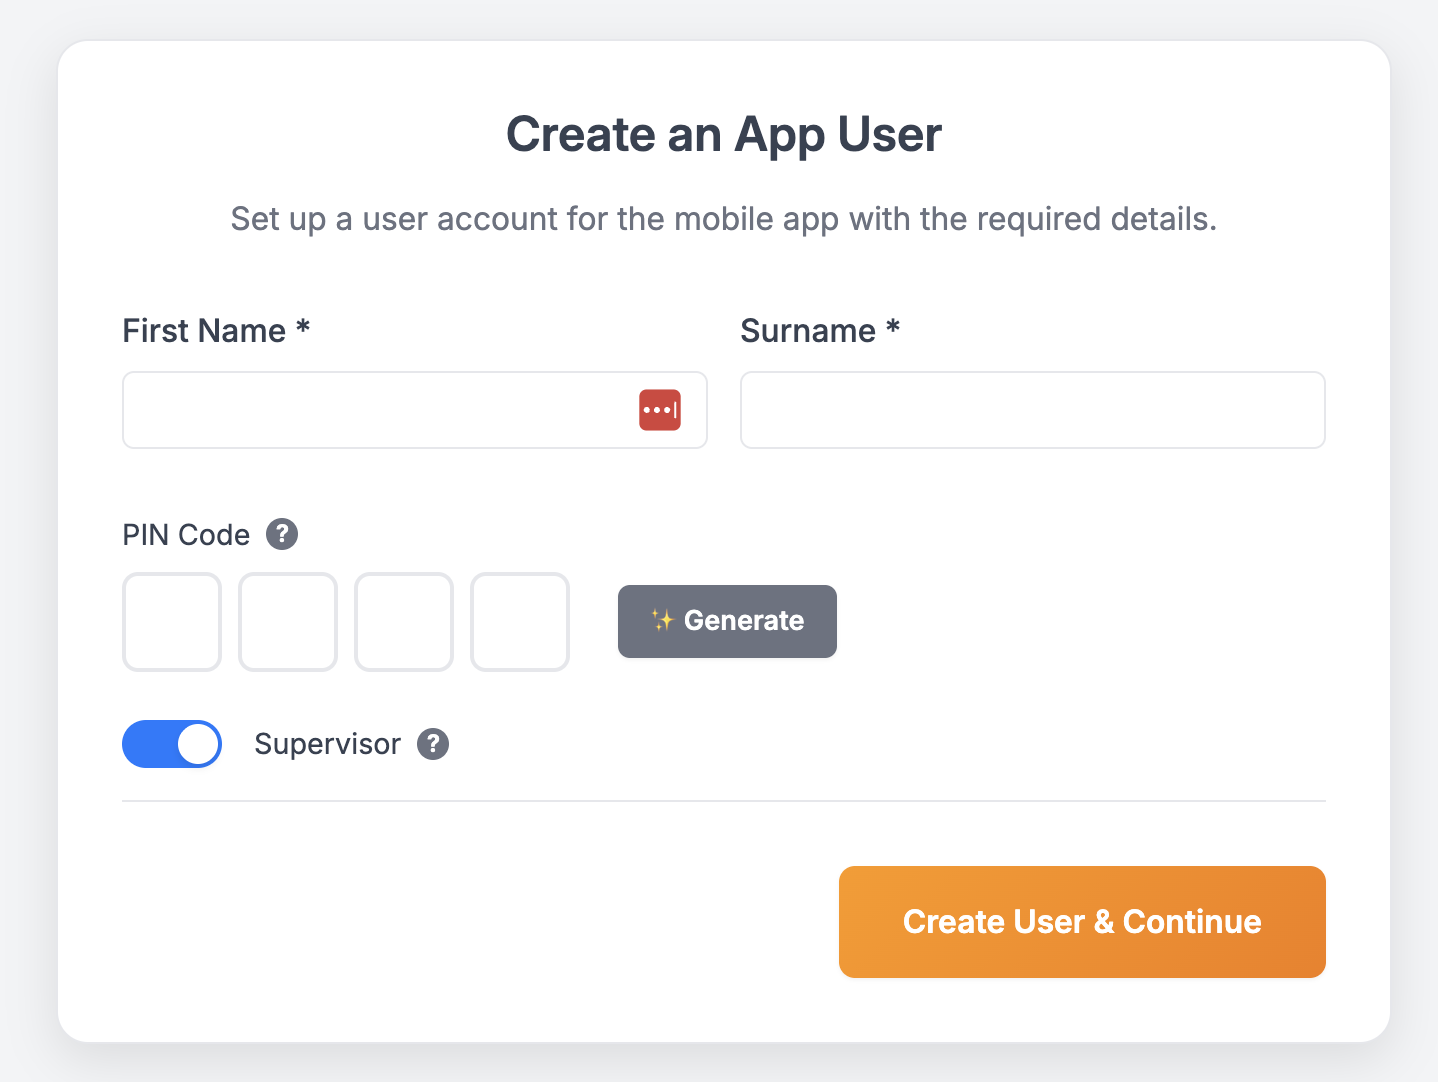1438x1082 pixels.
Task: Click into the Surname input box
Action: point(1032,410)
